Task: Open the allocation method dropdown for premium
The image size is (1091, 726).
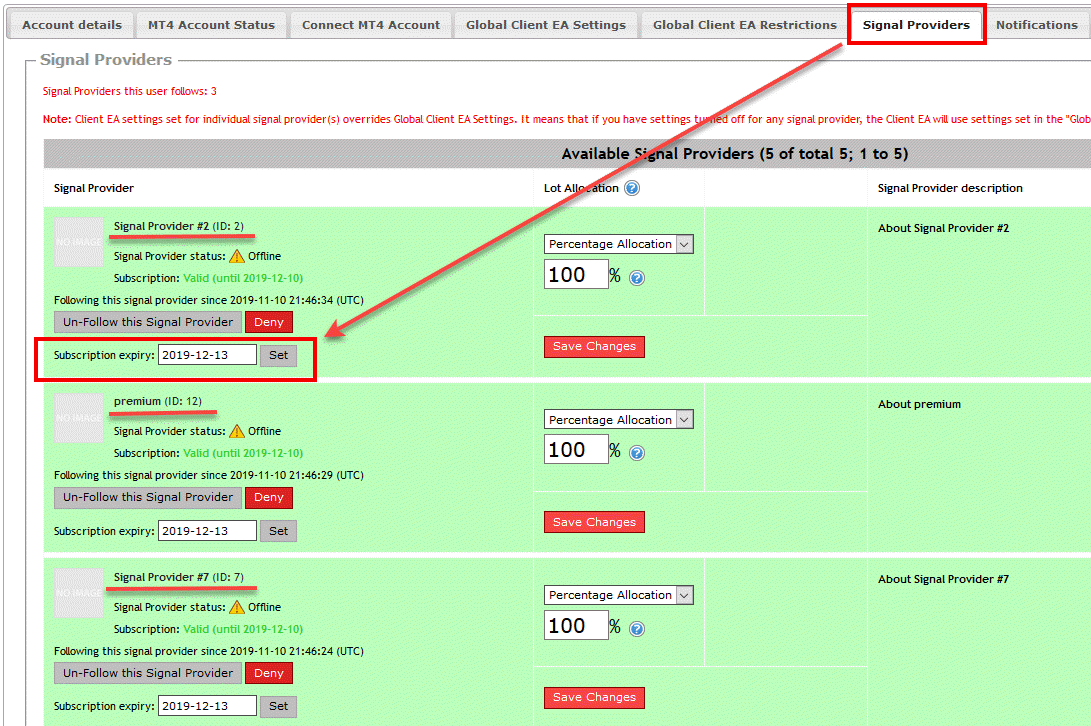Action: (618, 419)
